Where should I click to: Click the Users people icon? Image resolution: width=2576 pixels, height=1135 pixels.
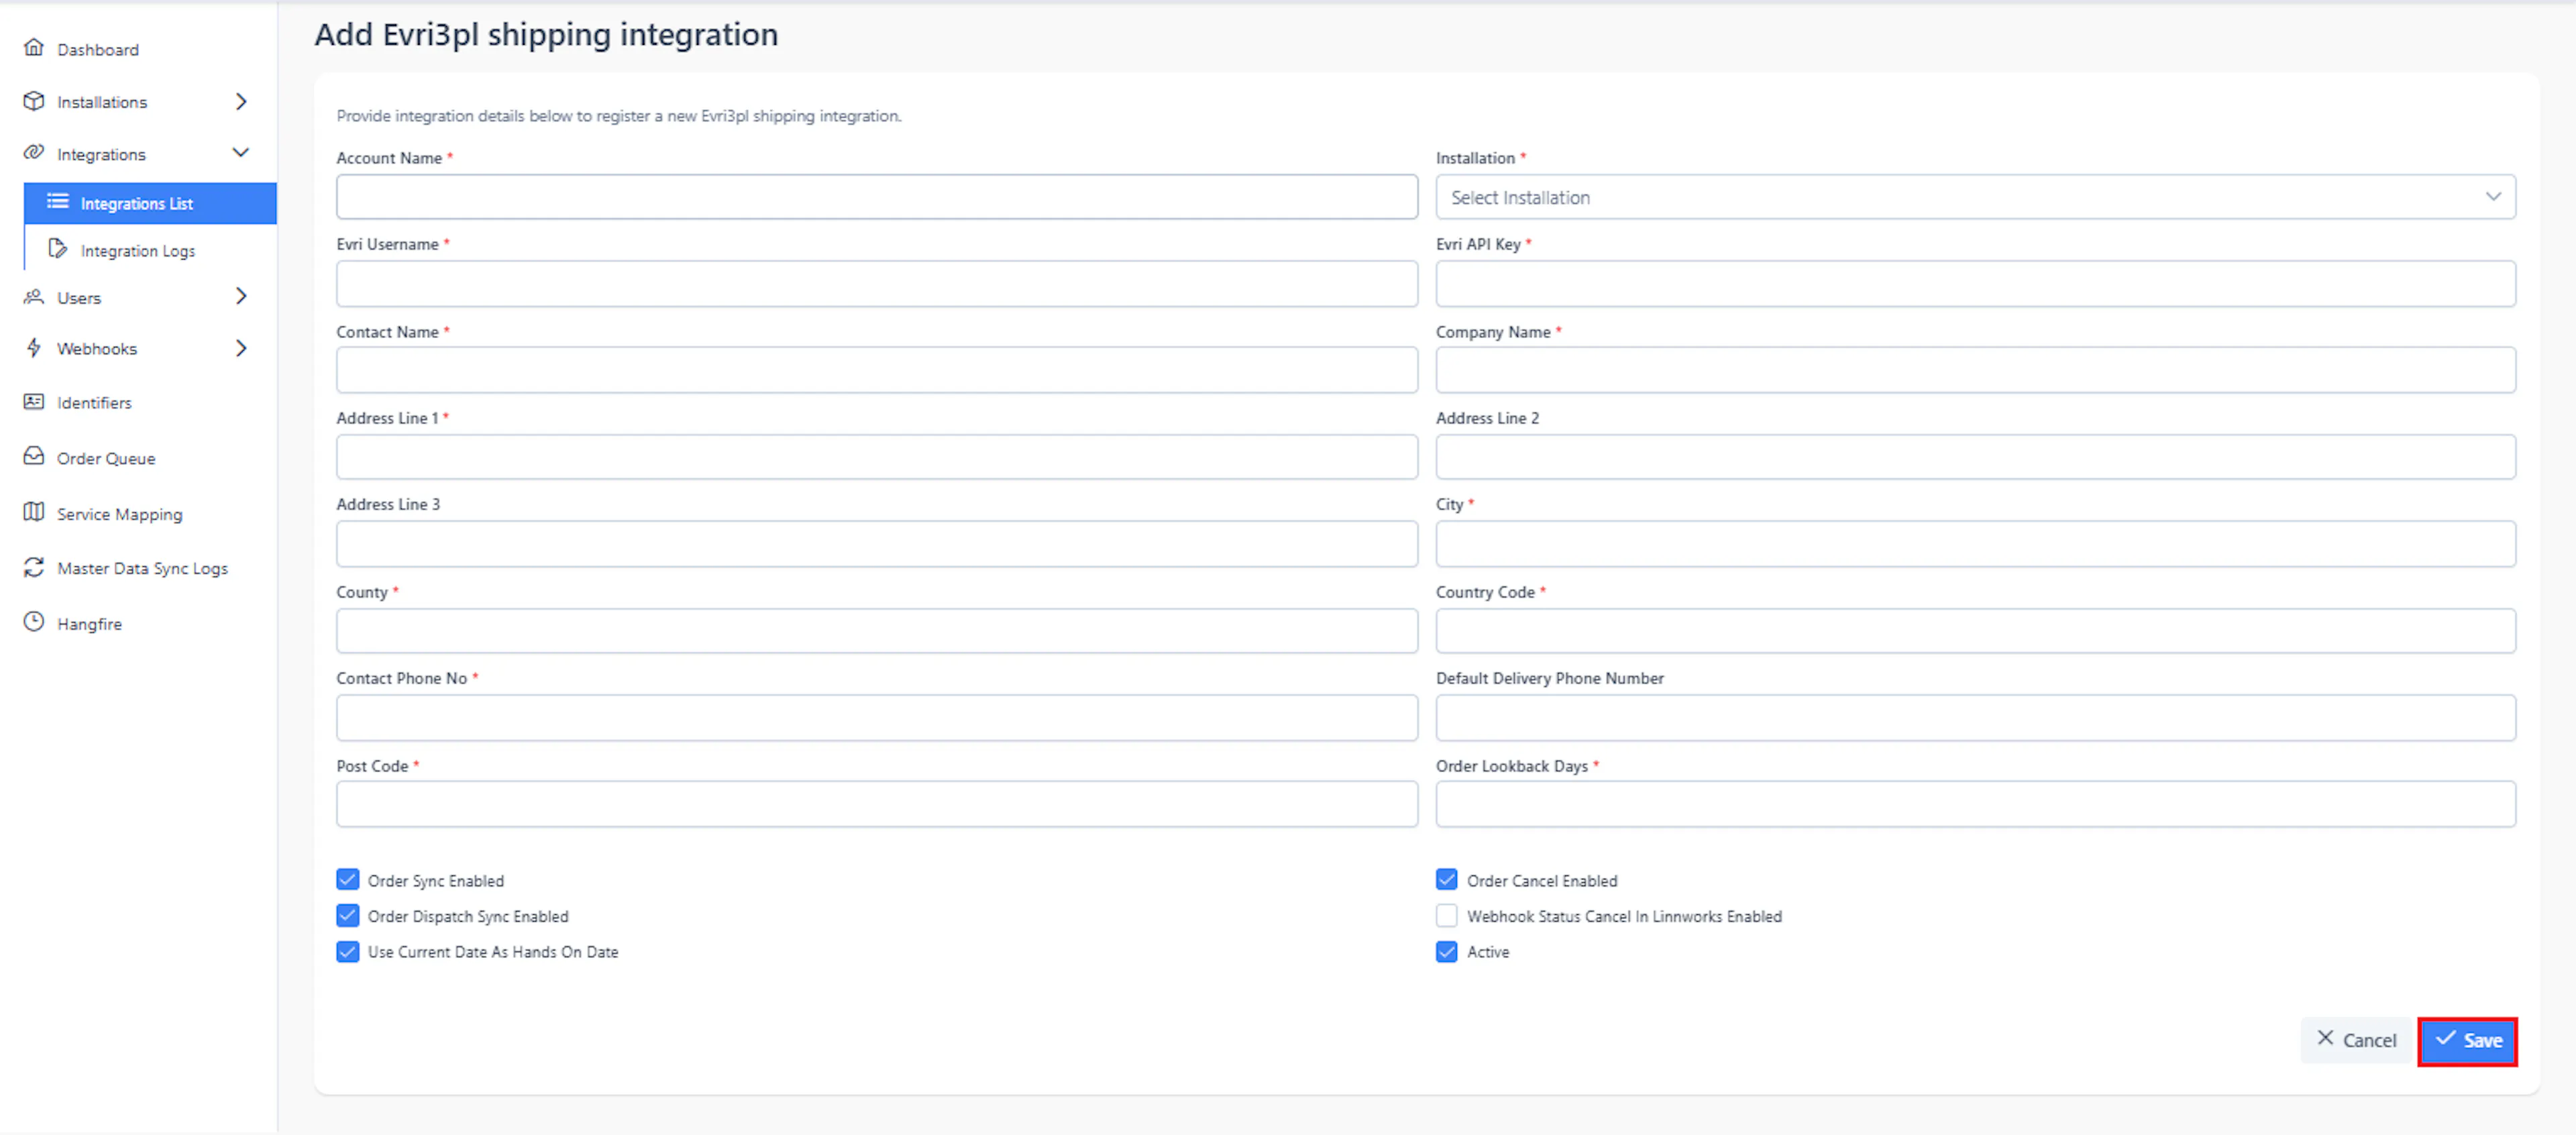click(34, 297)
